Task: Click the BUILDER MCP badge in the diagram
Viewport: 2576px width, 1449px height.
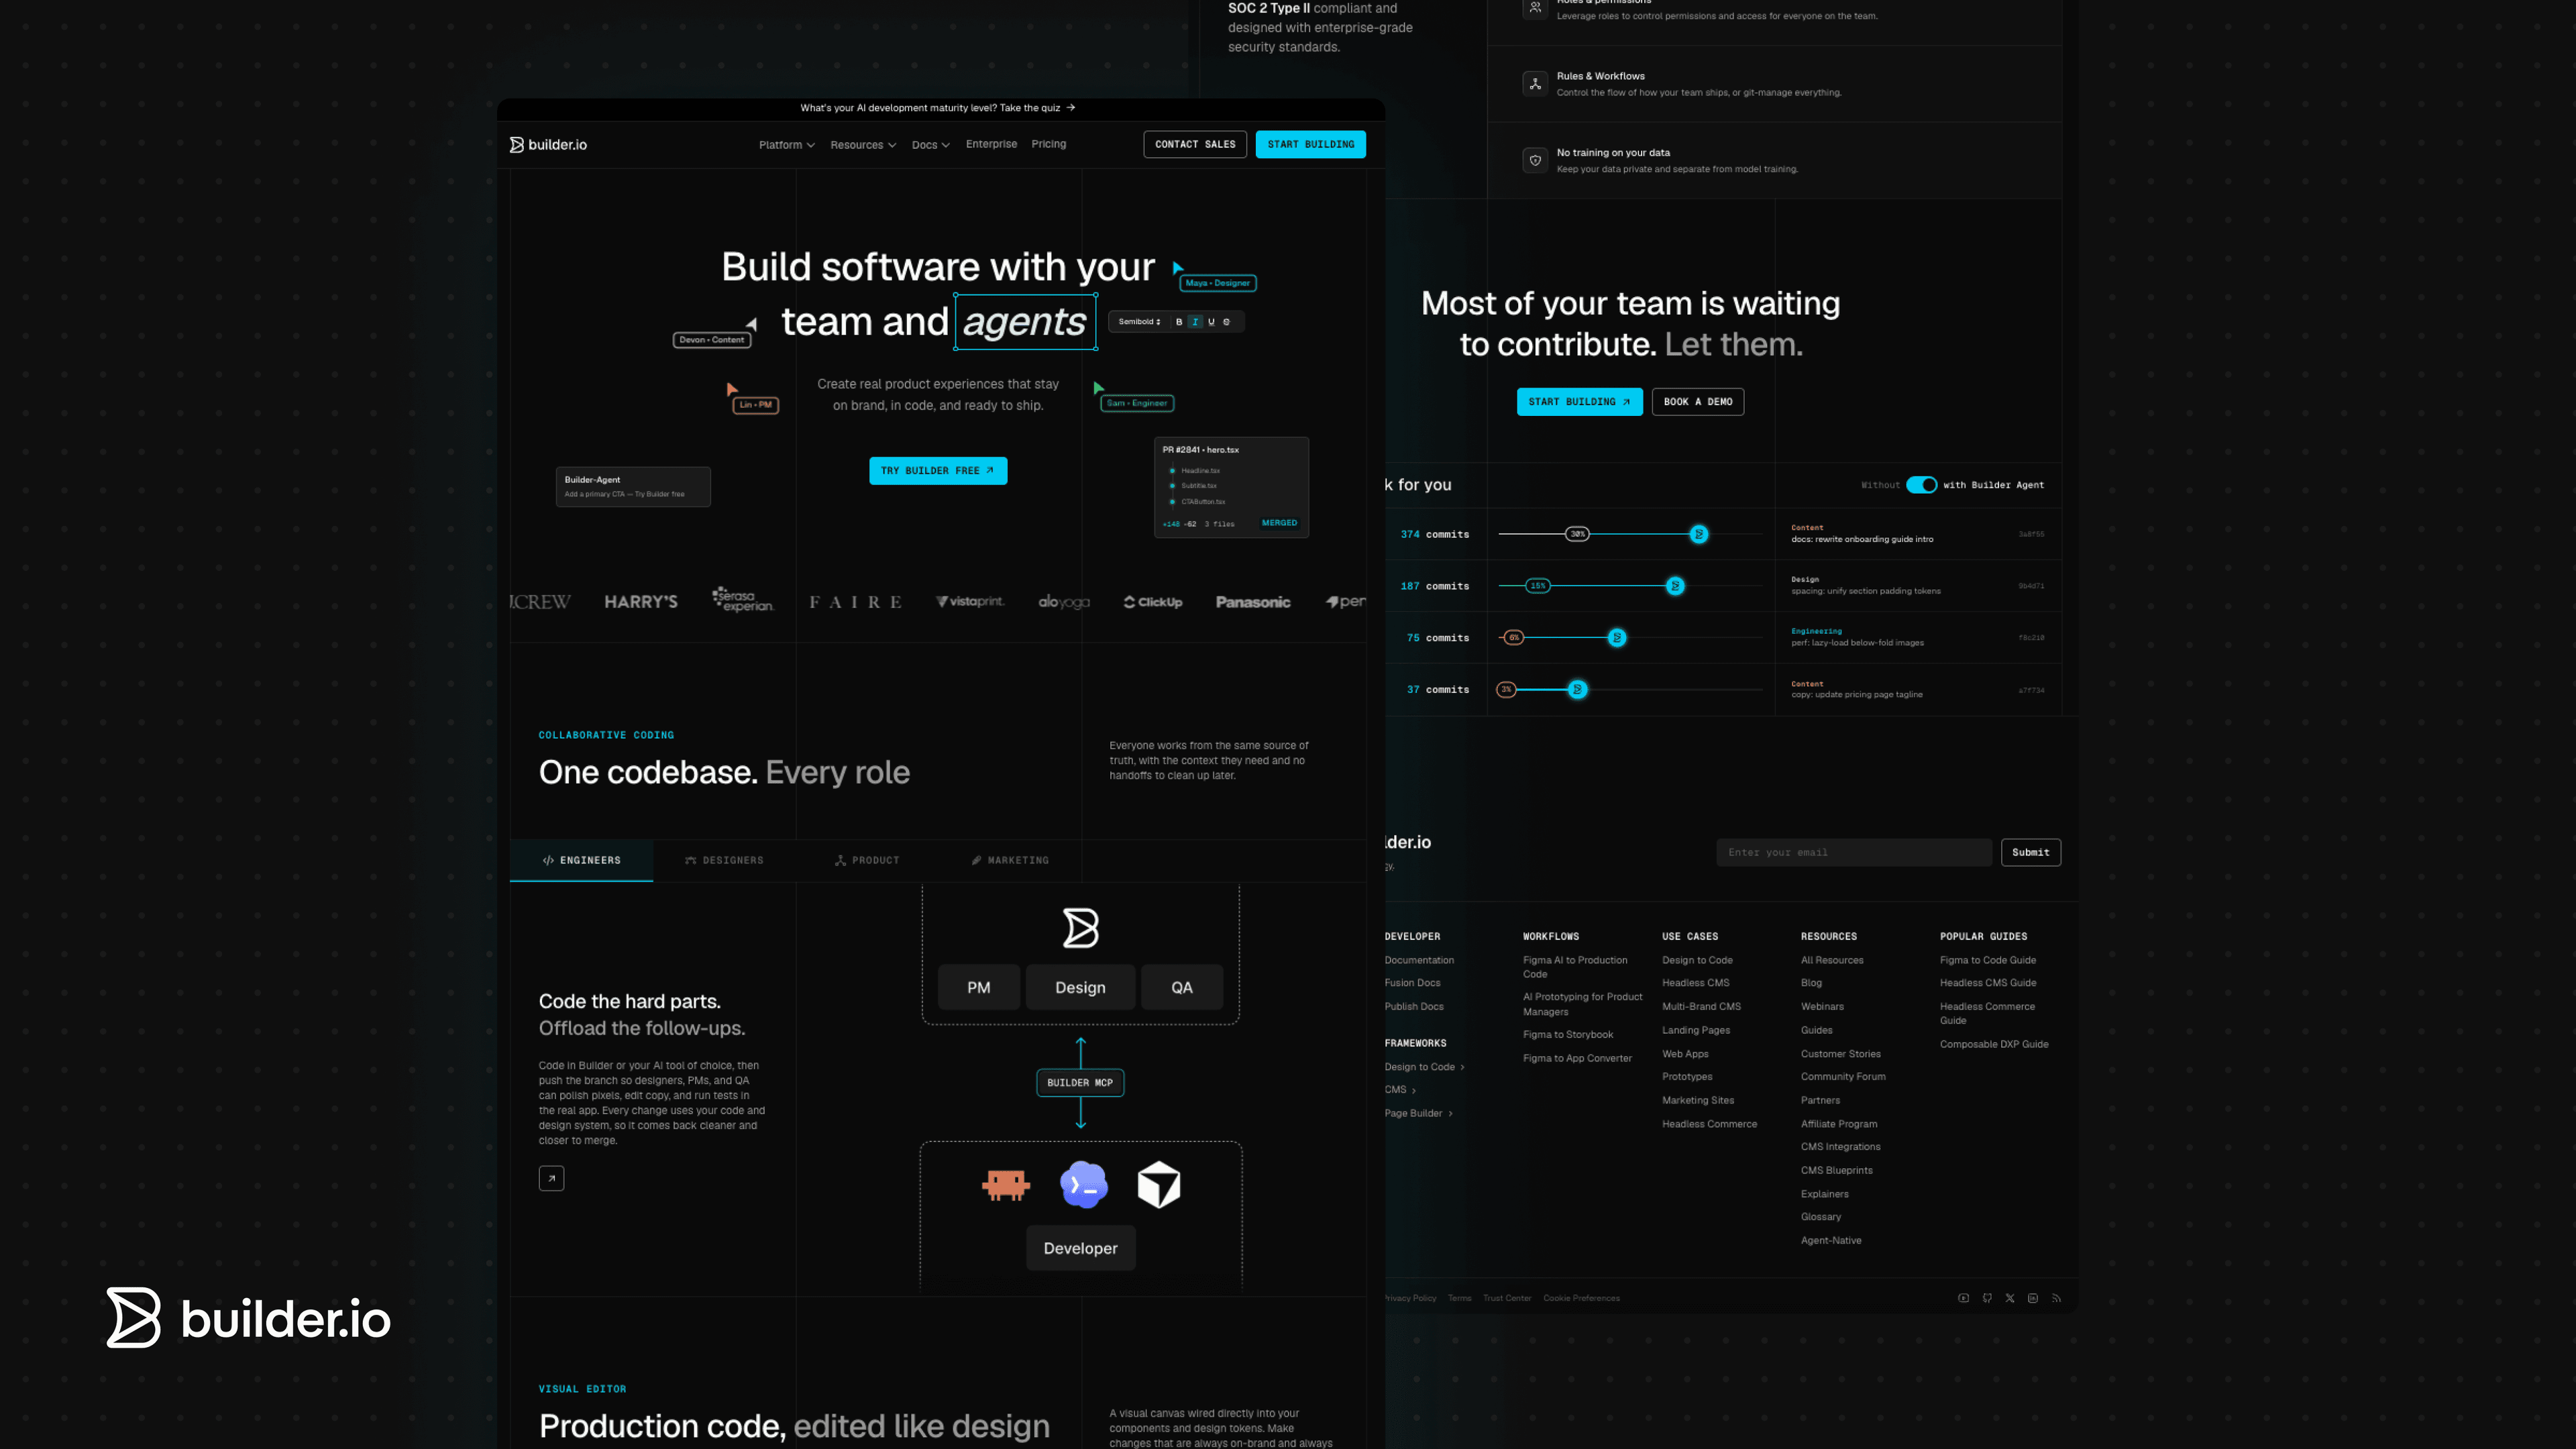Action: (x=1080, y=1083)
